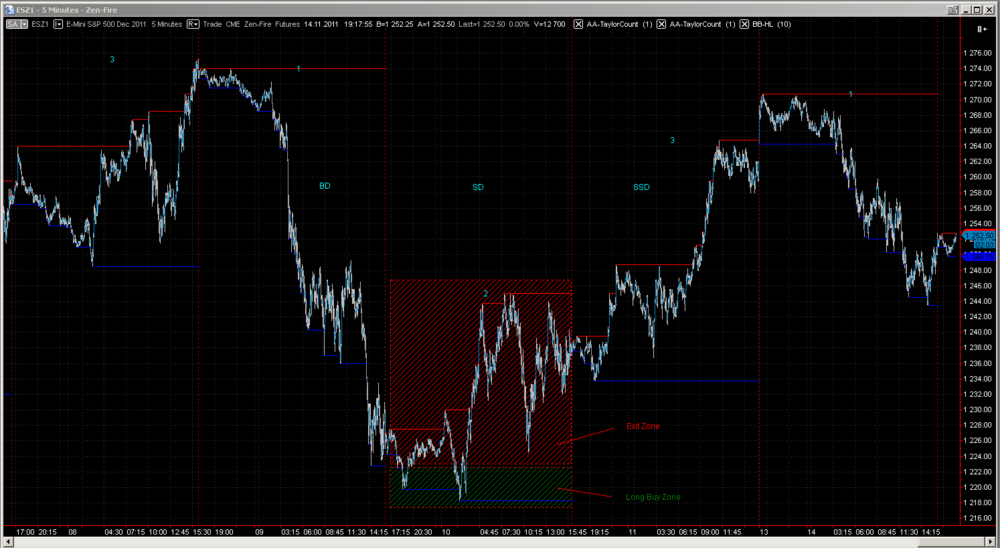Maximize the chart window

(x=977, y=10)
